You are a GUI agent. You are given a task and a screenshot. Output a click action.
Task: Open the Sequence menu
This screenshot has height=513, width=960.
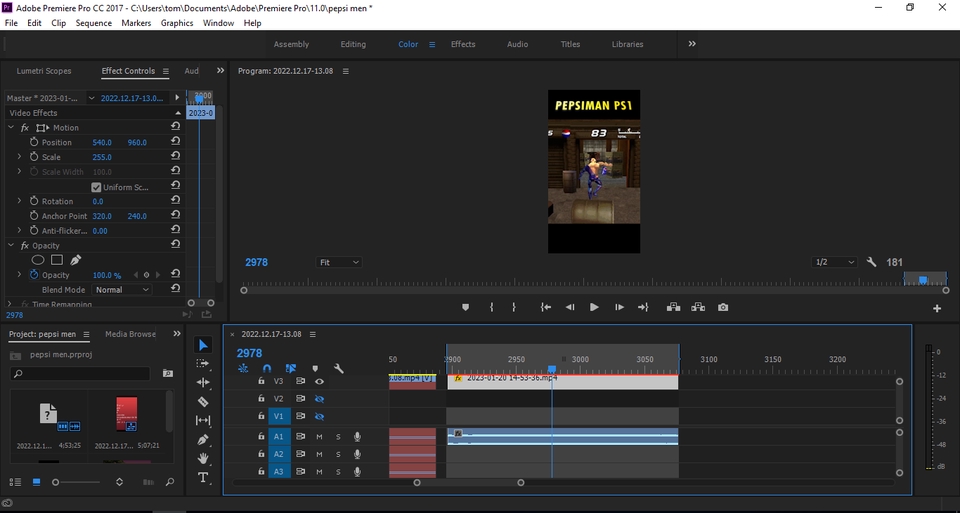(x=94, y=23)
